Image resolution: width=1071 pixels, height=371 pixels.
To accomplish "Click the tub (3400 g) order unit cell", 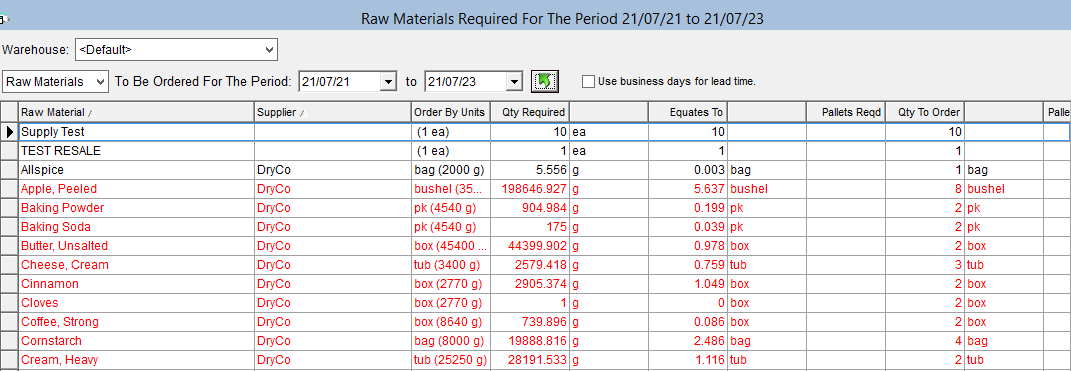I will coord(451,265).
